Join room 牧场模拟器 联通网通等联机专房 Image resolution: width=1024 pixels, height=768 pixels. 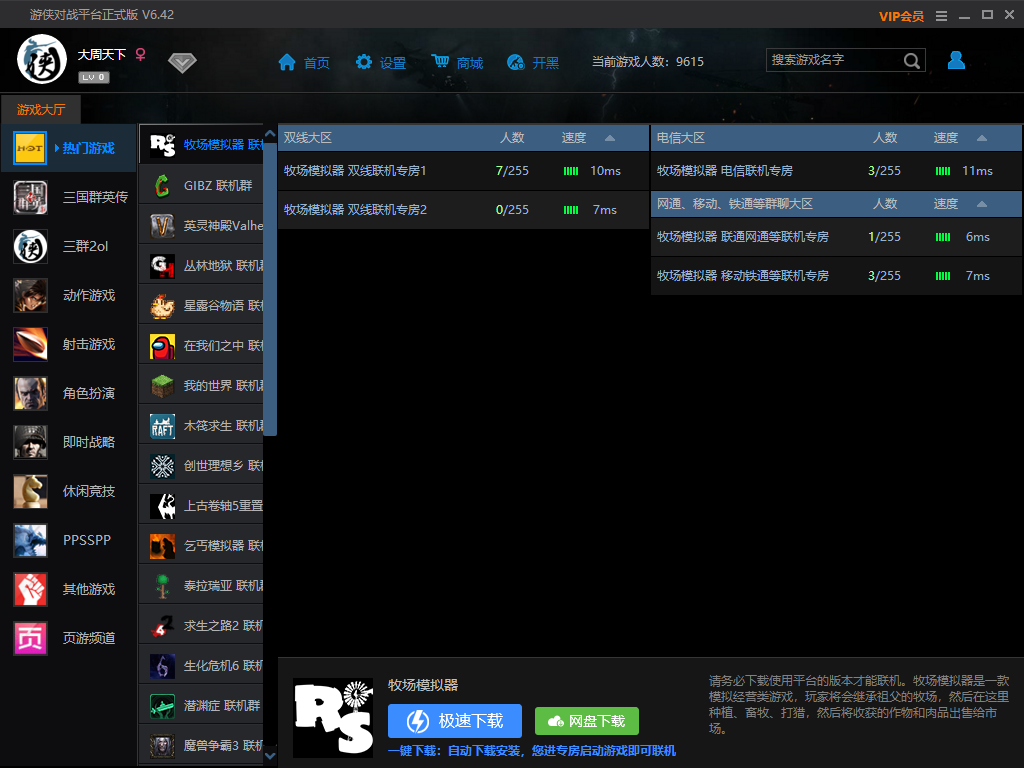click(x=837, y=237)
